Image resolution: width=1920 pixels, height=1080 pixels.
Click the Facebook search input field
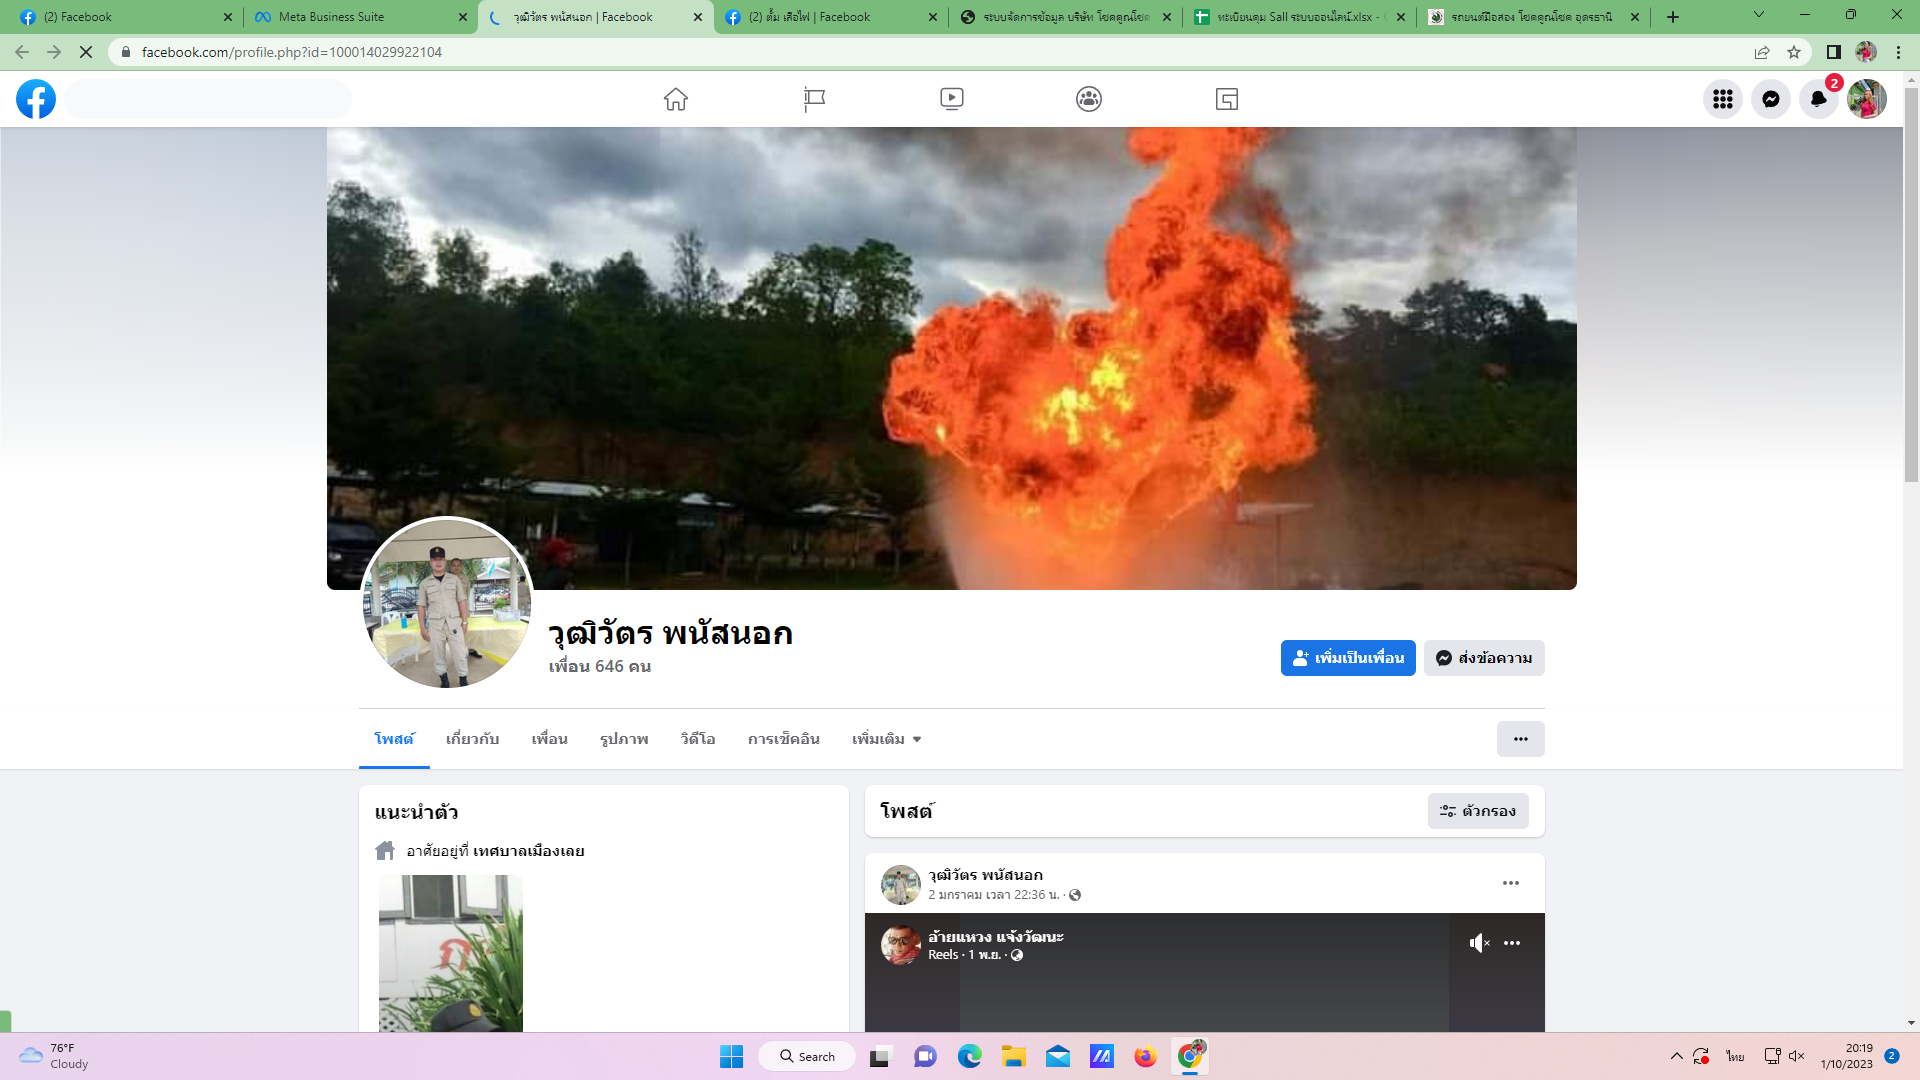point(210,99)
